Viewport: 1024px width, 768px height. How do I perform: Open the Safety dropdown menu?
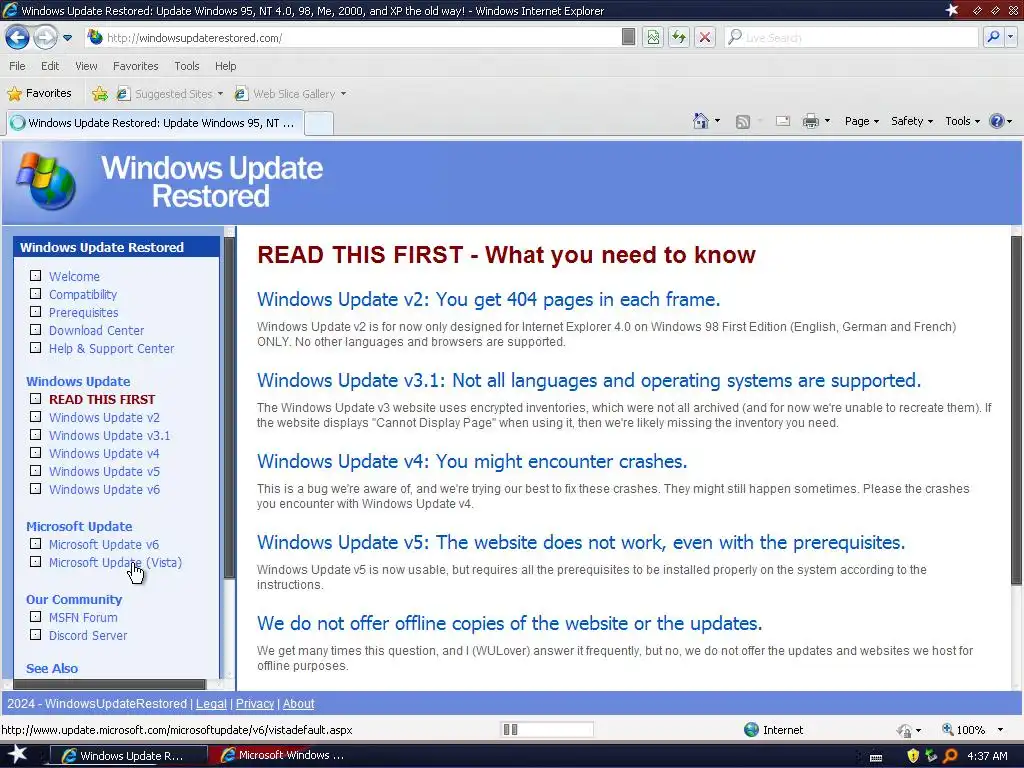[912, 121]
